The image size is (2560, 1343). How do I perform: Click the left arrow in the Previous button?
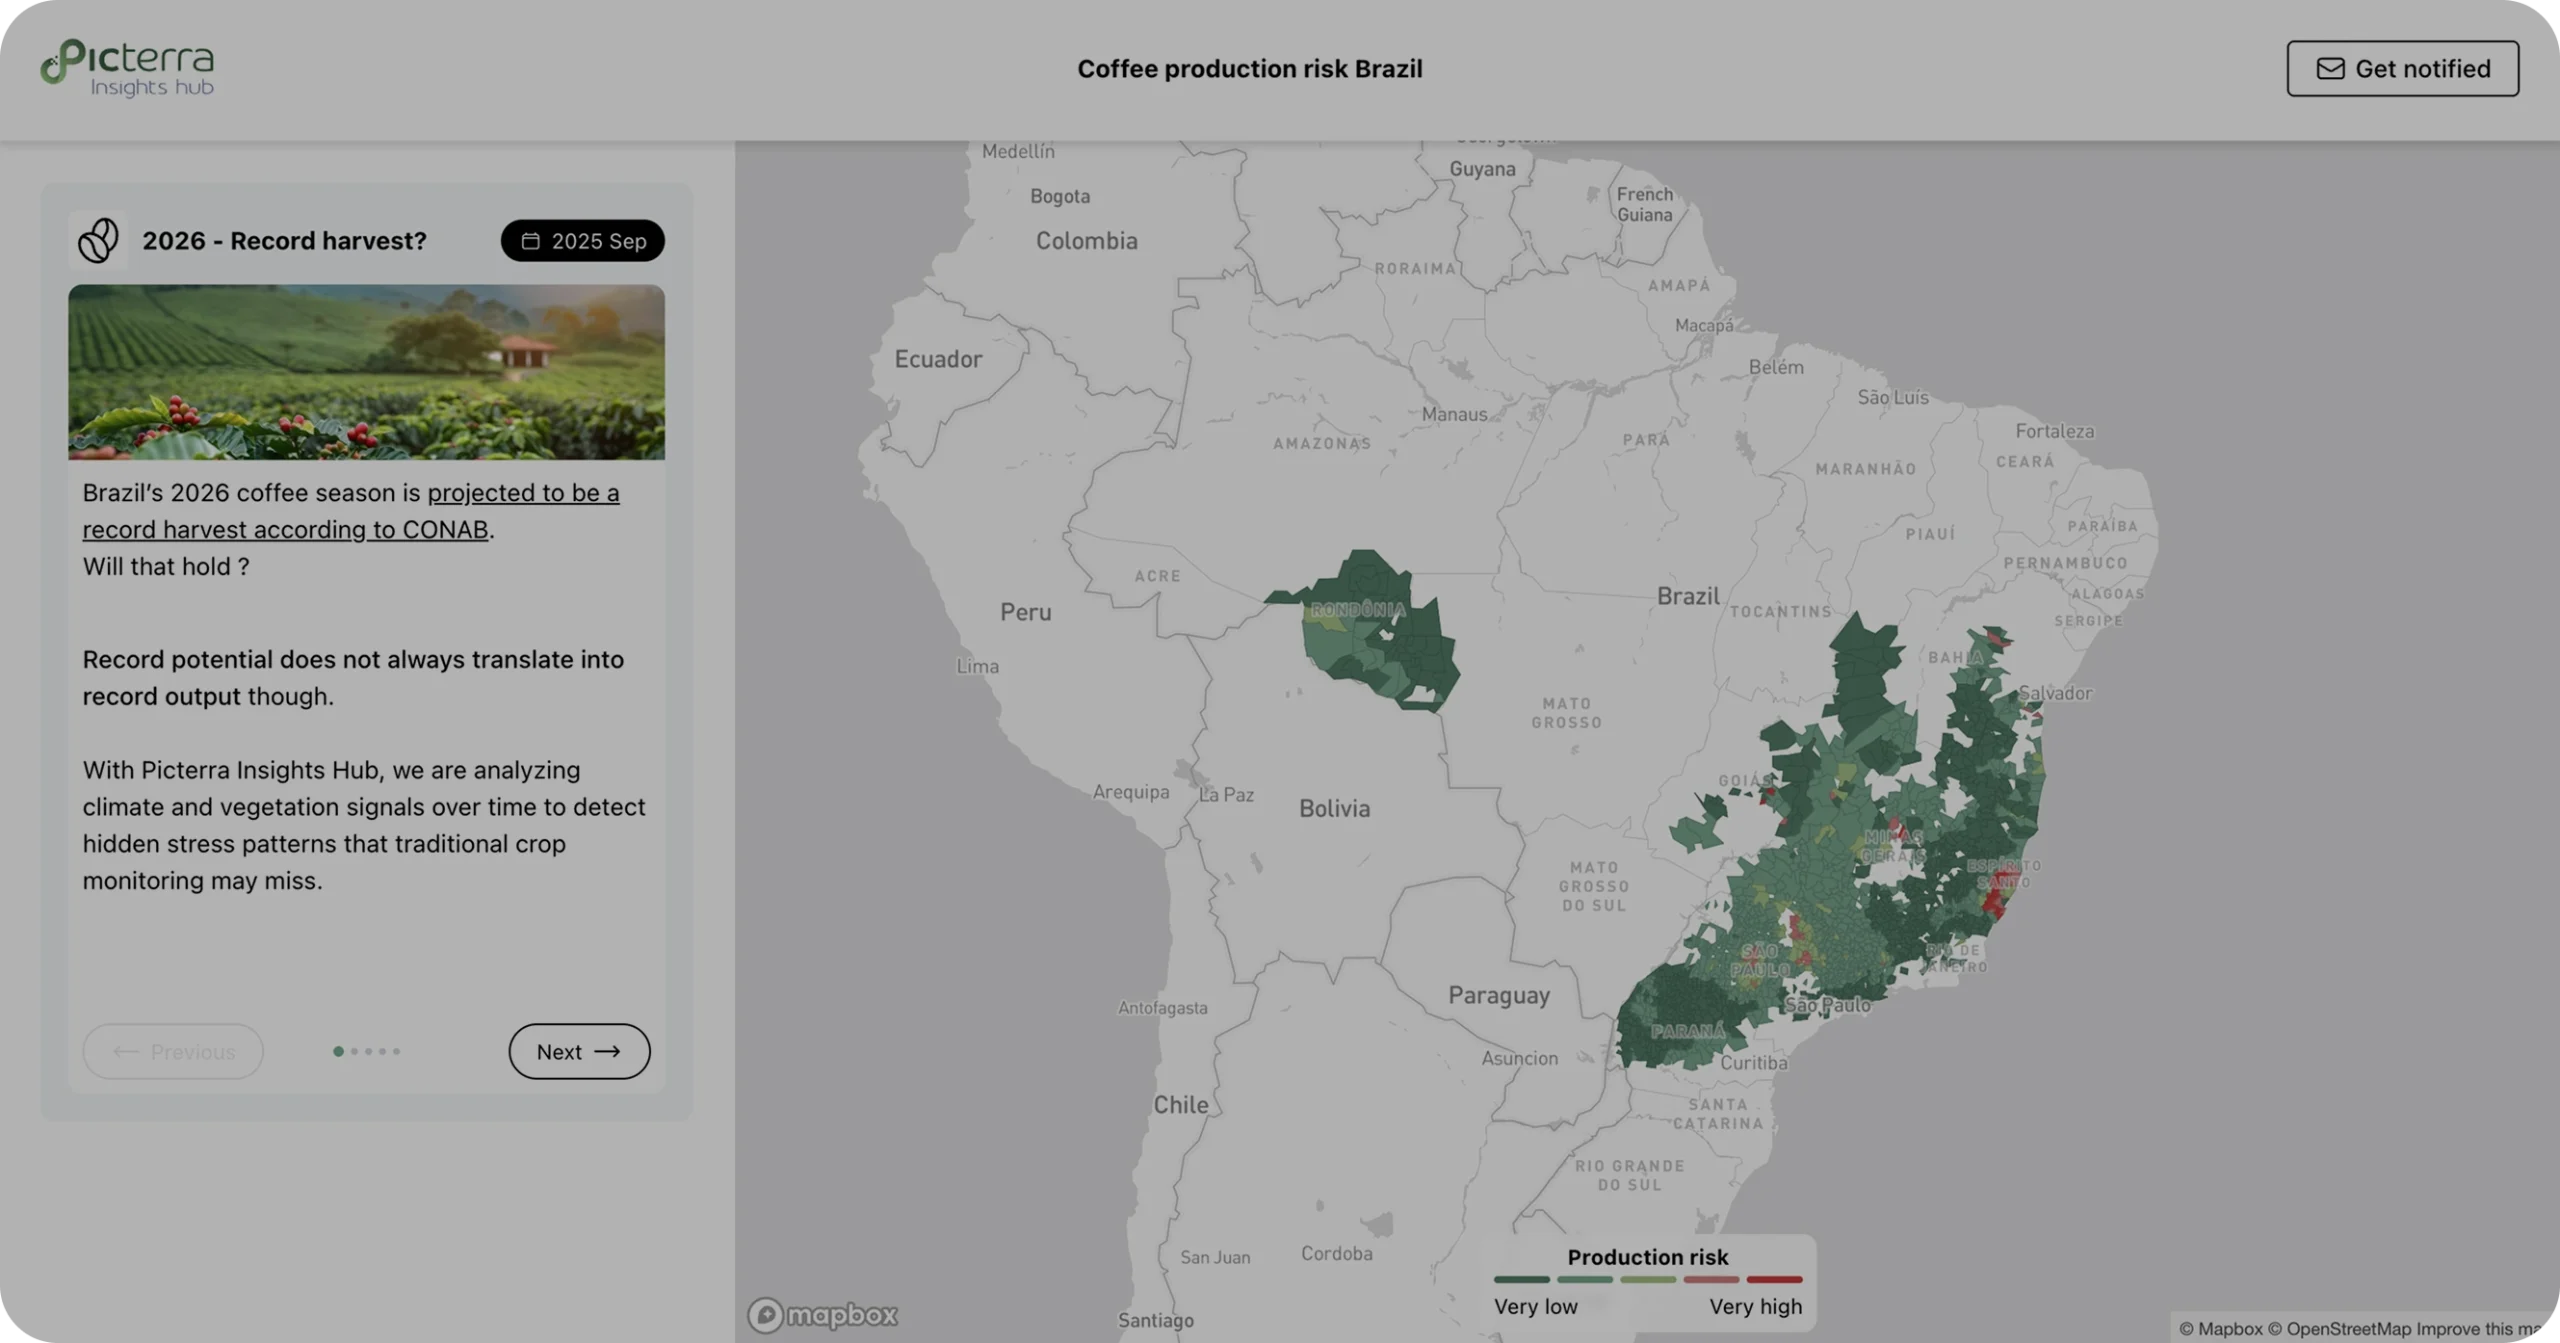pos(126,1051)
